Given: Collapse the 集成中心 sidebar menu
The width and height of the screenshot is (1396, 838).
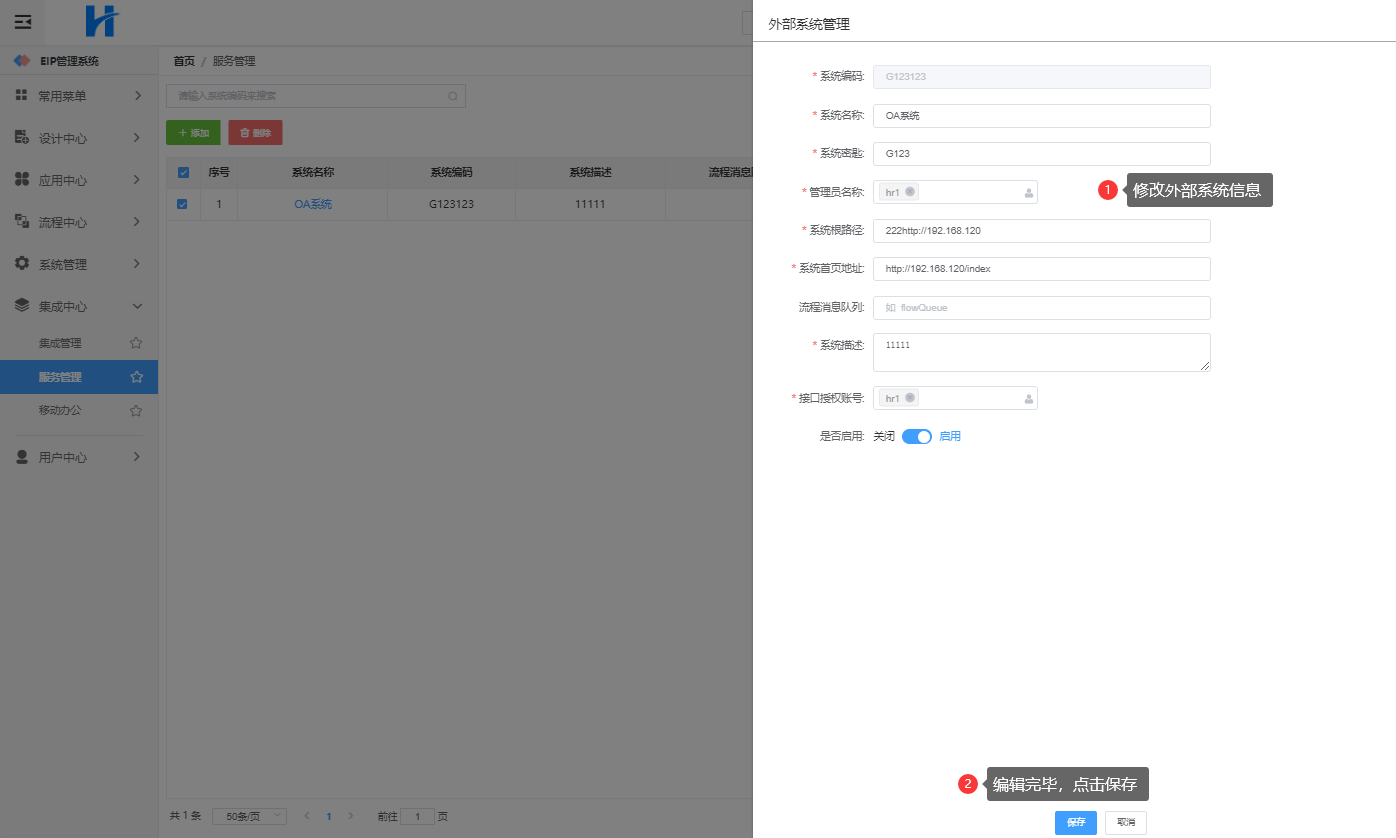Looking at the screenshot, I should pos(78,306).
